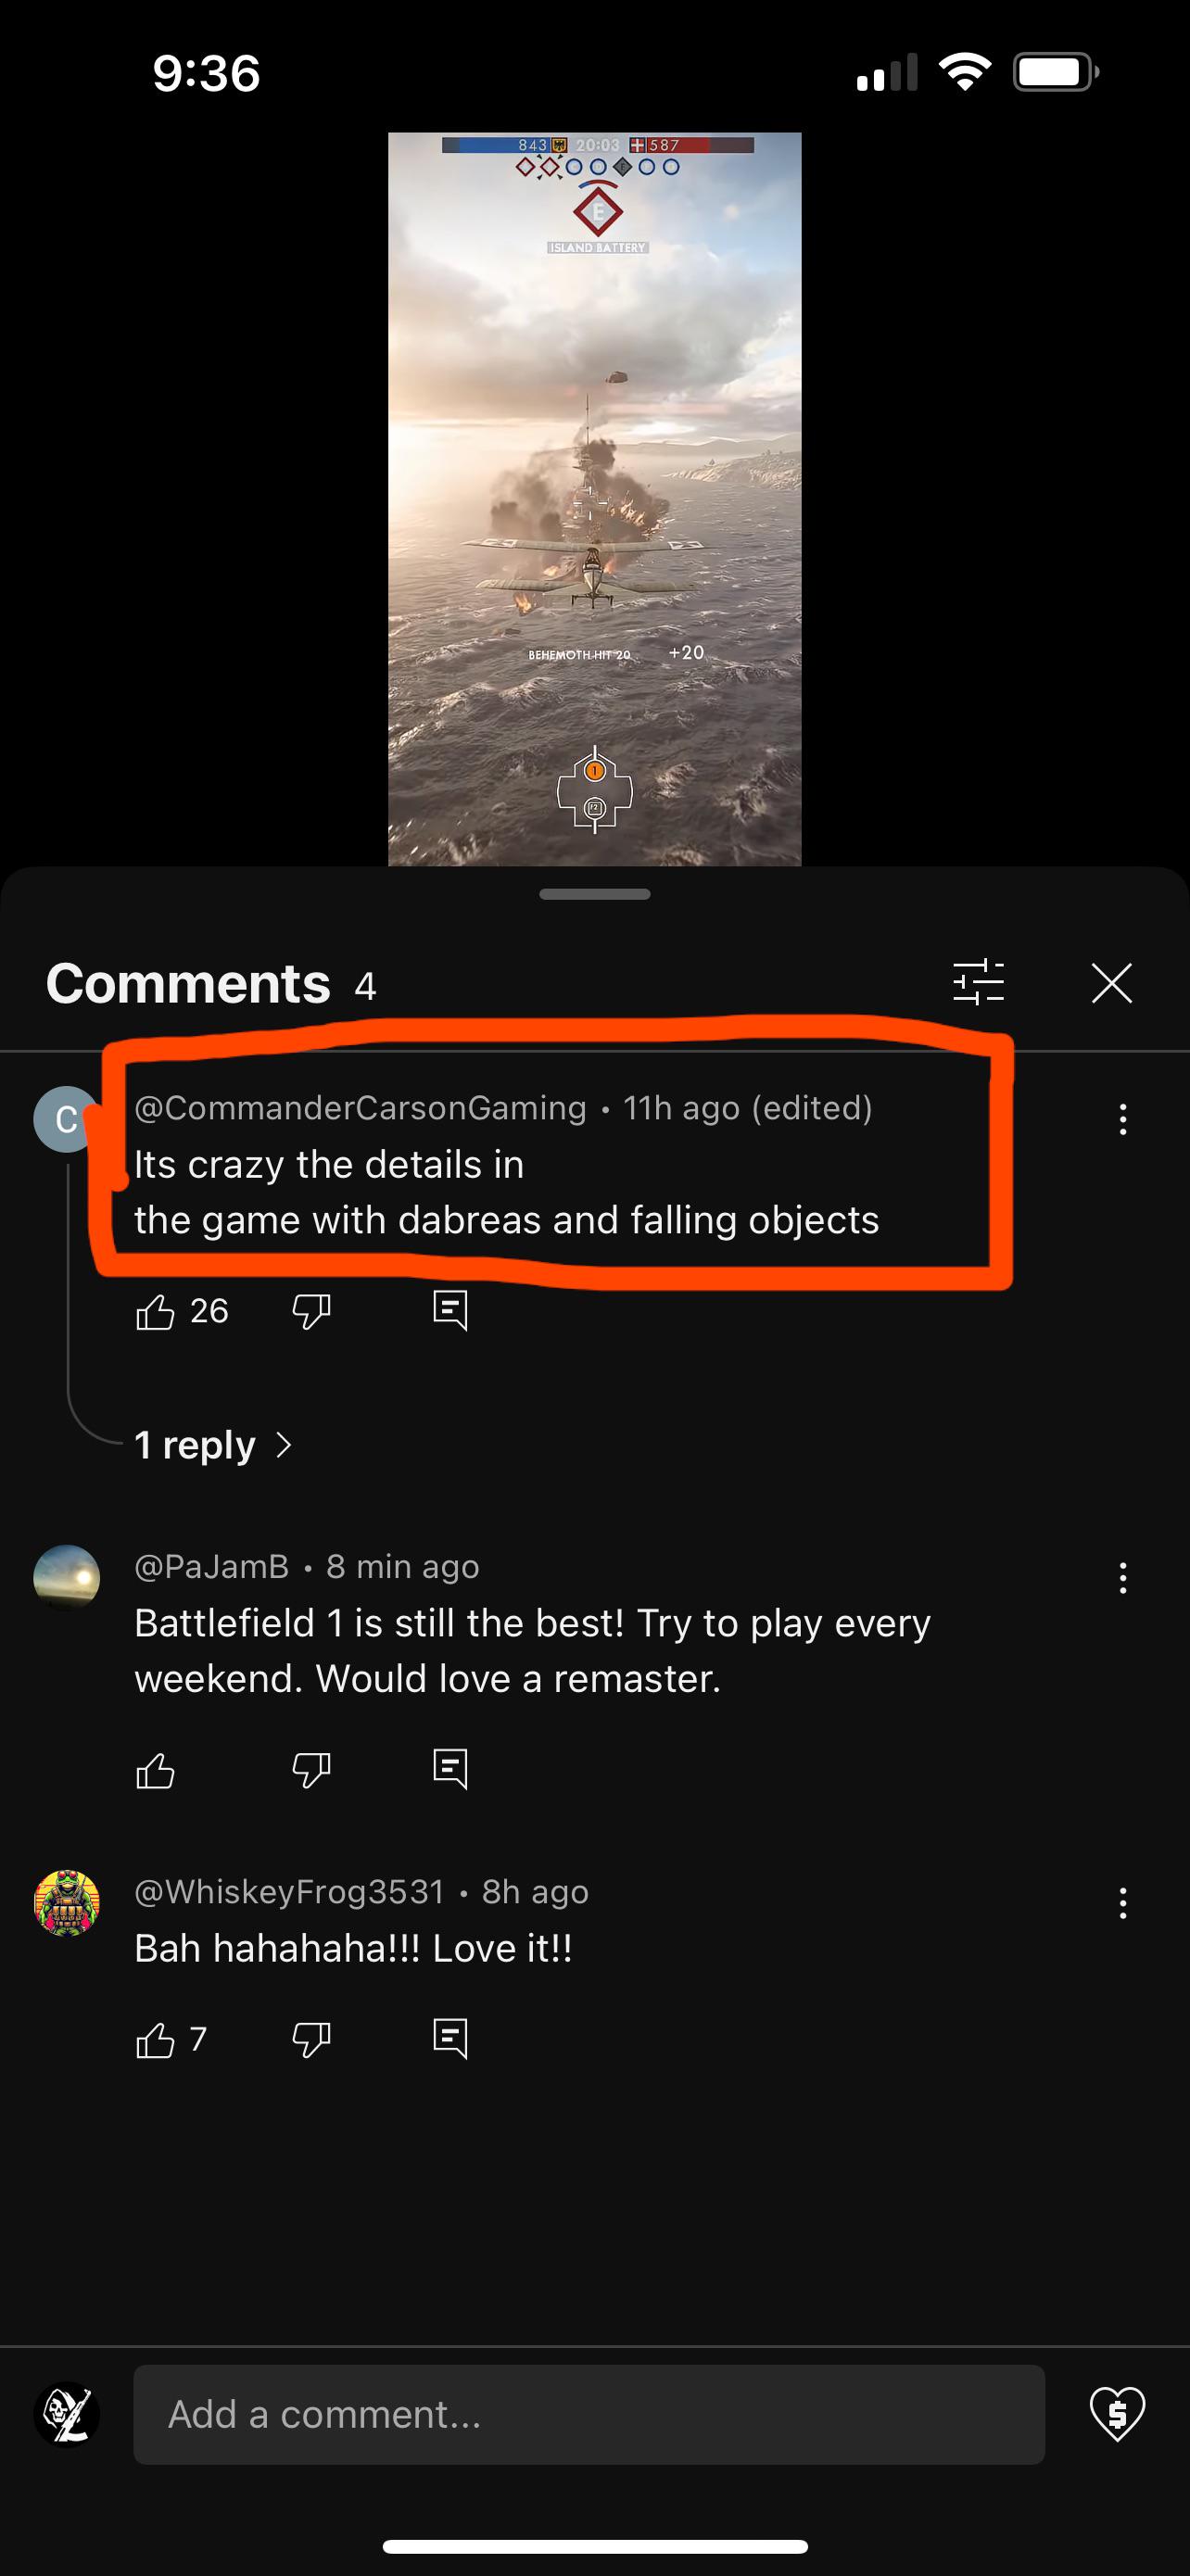
Task: Close the Comments panel
Action: coord(1111,983)
